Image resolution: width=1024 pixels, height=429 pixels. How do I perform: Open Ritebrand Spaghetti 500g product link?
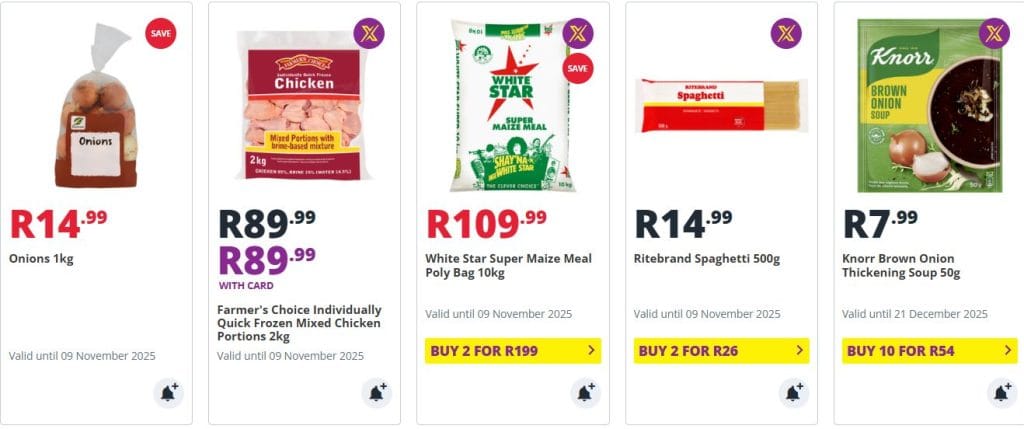(707, 259)
